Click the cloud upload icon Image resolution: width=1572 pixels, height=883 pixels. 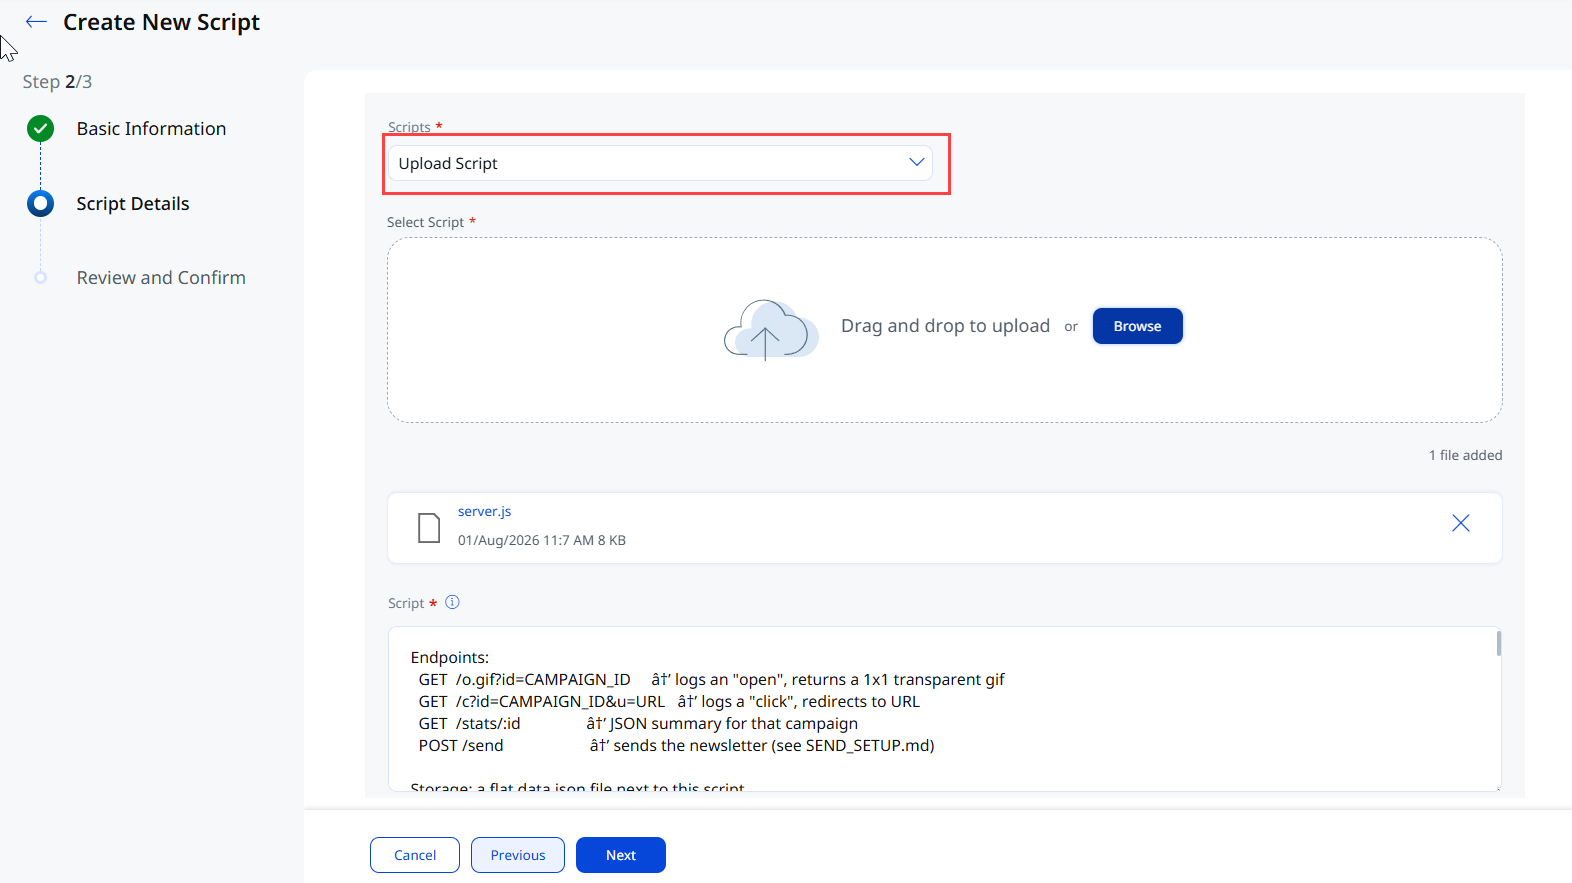point(770,329)
